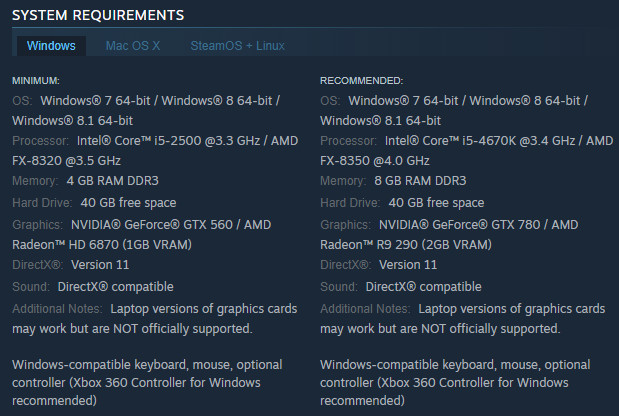Click minimum processor text i5-2500 @3.3 GHz
Viewport: 619px width, 416px height.
tap(207, 141)
